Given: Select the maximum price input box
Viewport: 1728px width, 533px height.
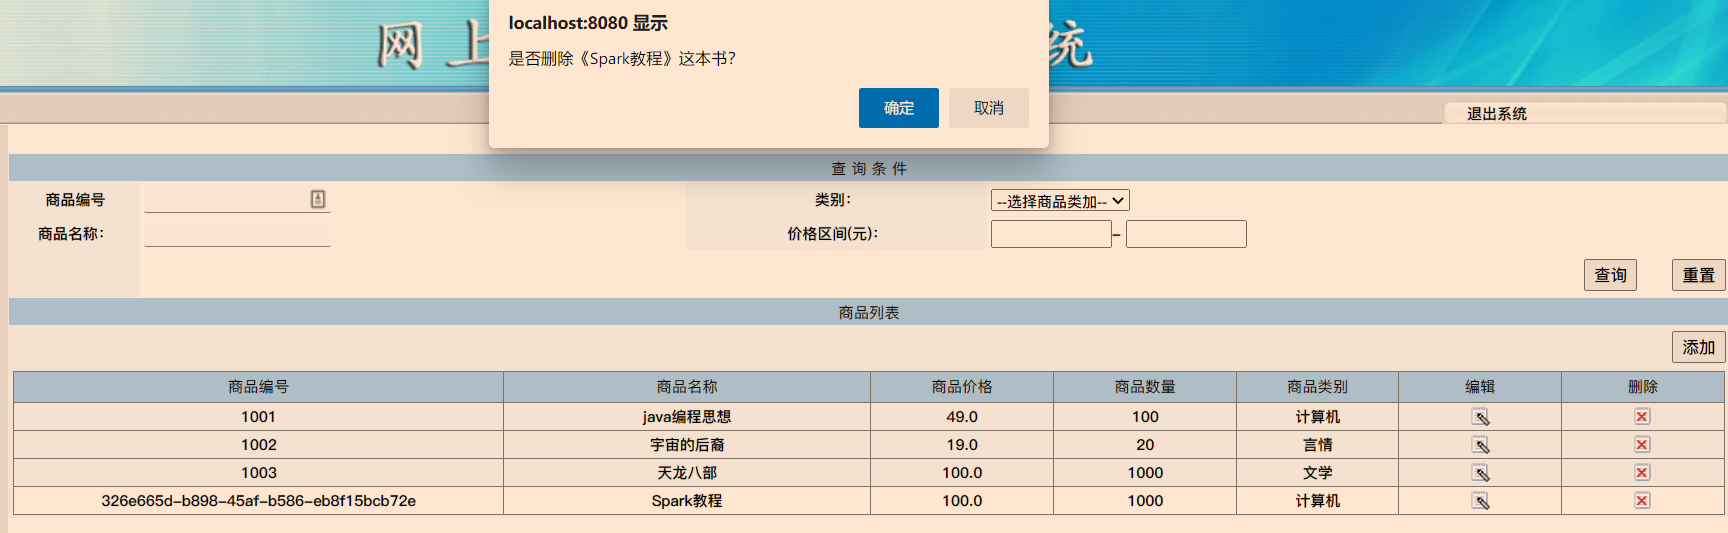Looking at the screenshot, I should click(x=1186, y=234).
